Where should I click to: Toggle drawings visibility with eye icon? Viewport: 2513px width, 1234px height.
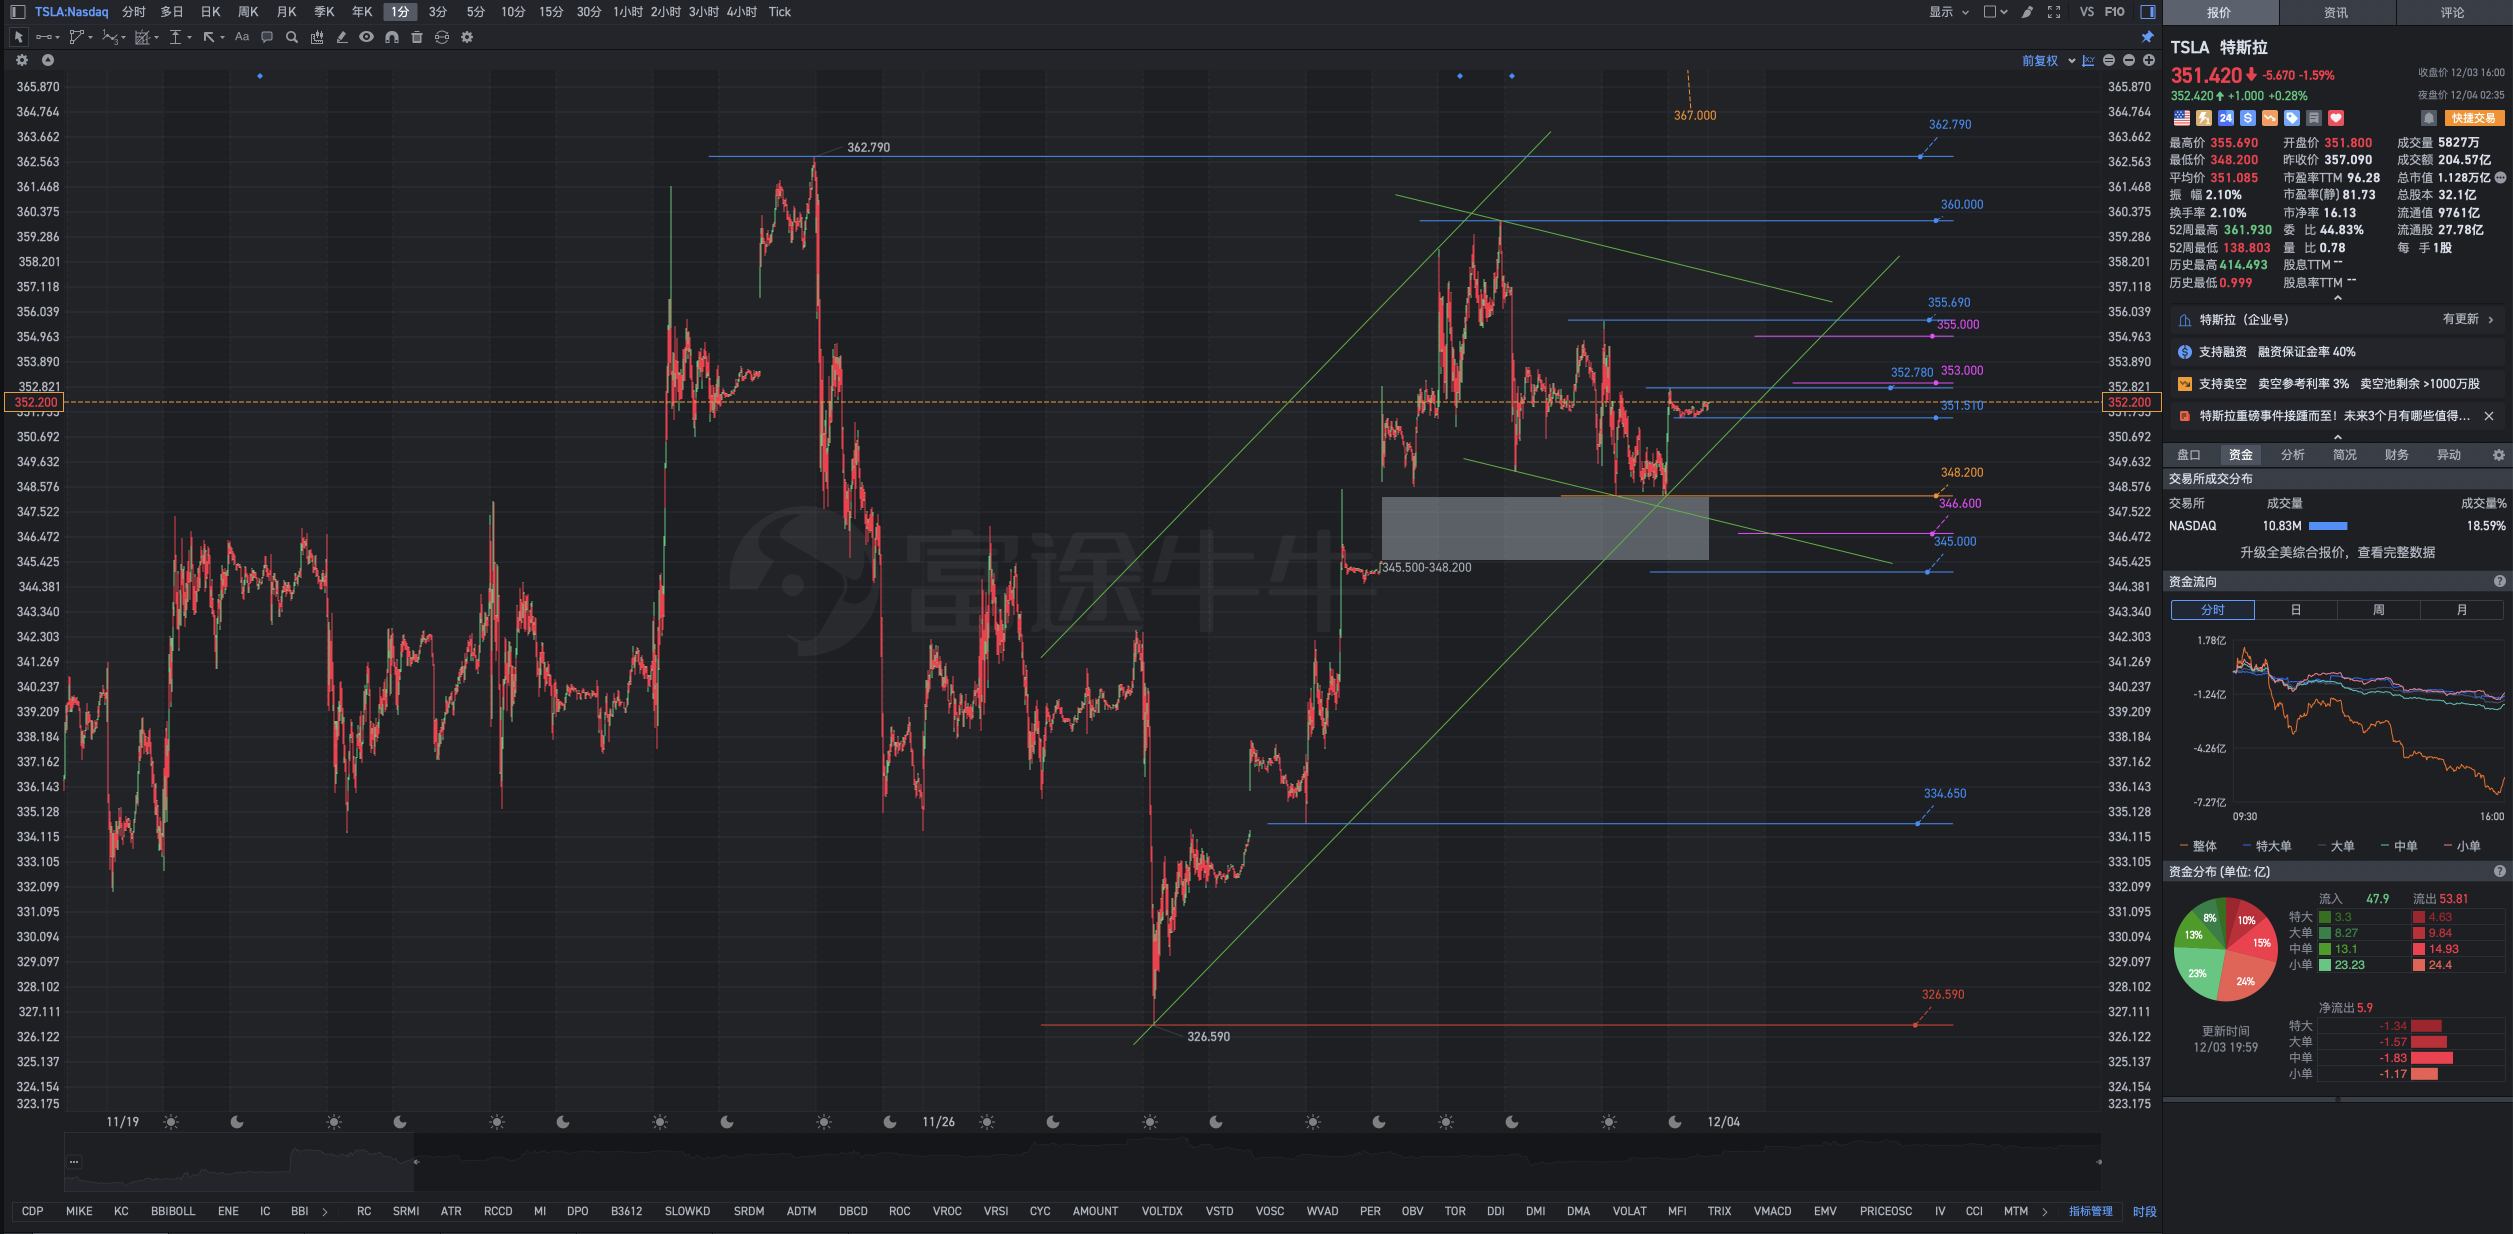pyautogui.click(x=367, y=37)
